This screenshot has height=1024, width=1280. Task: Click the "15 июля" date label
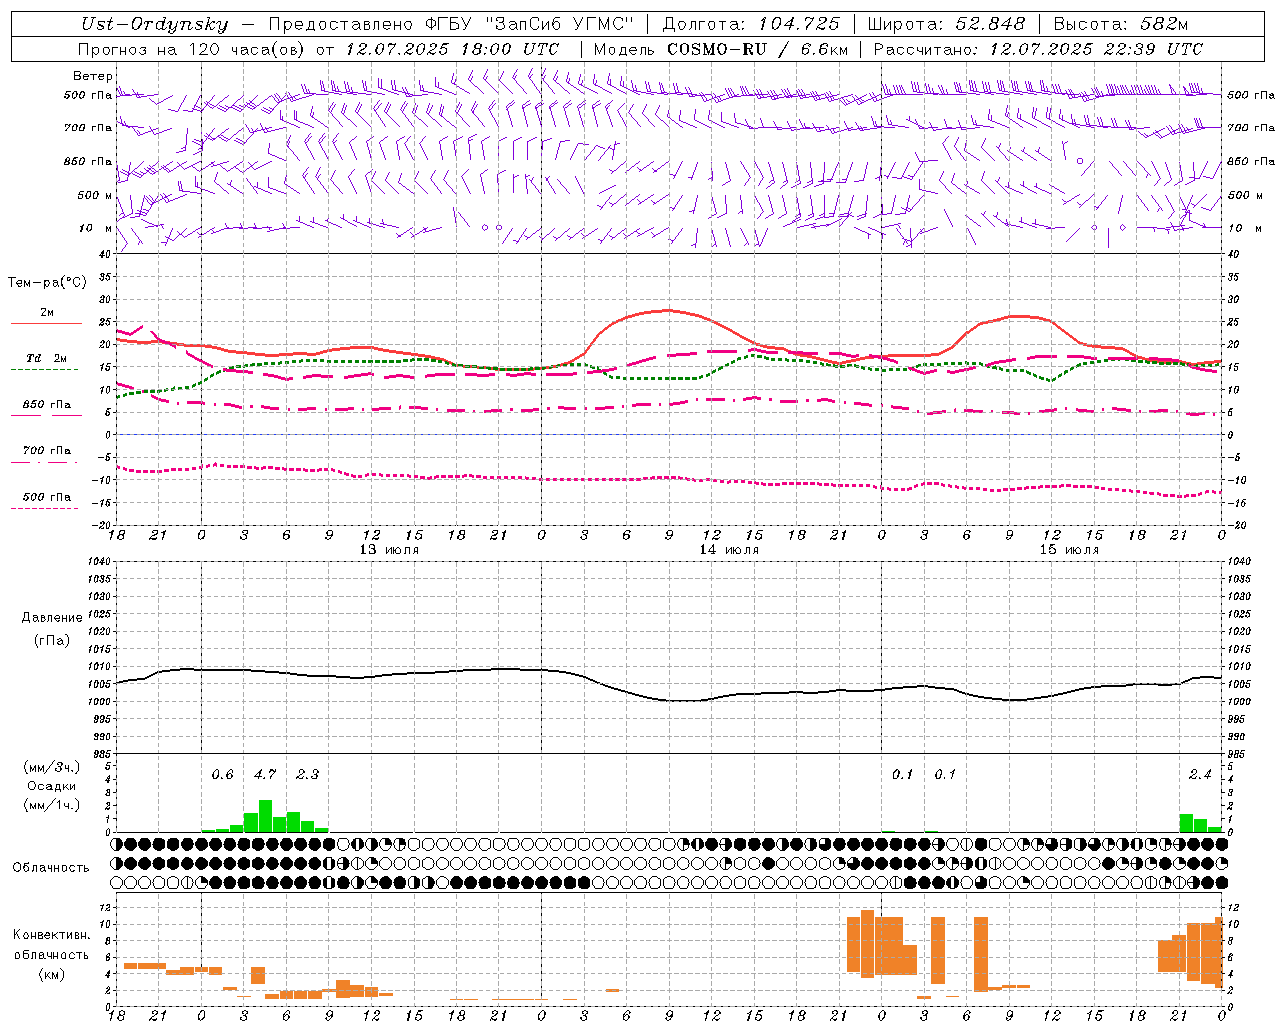(1069, 549)
